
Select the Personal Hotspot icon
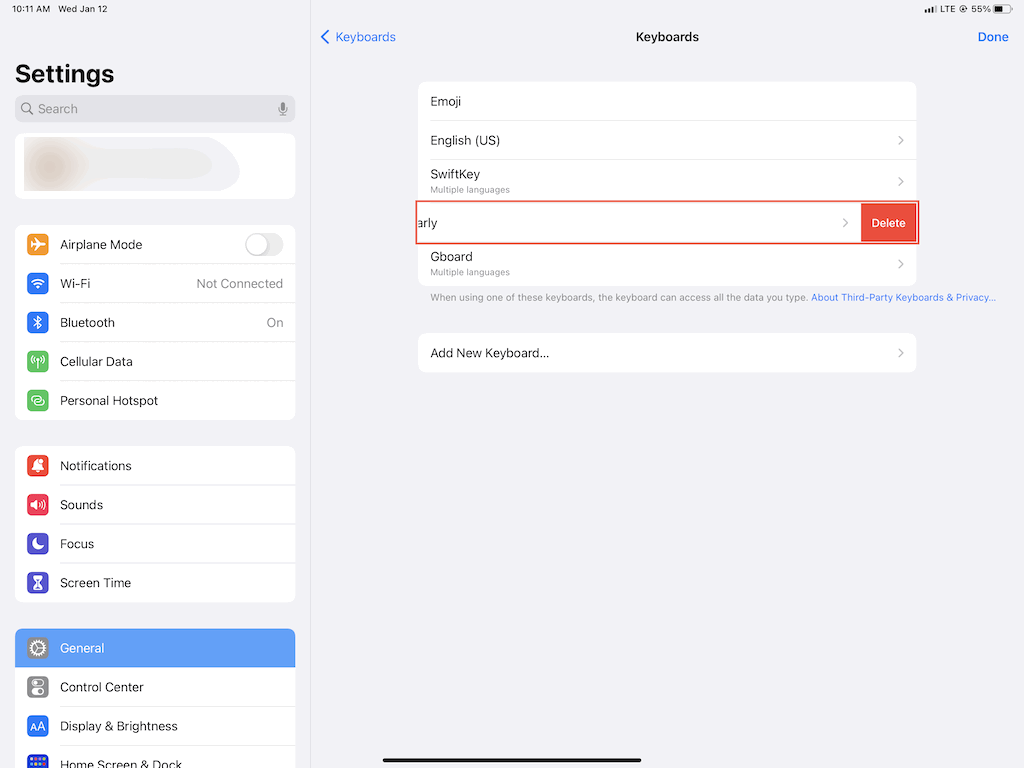tap(37, 400)
